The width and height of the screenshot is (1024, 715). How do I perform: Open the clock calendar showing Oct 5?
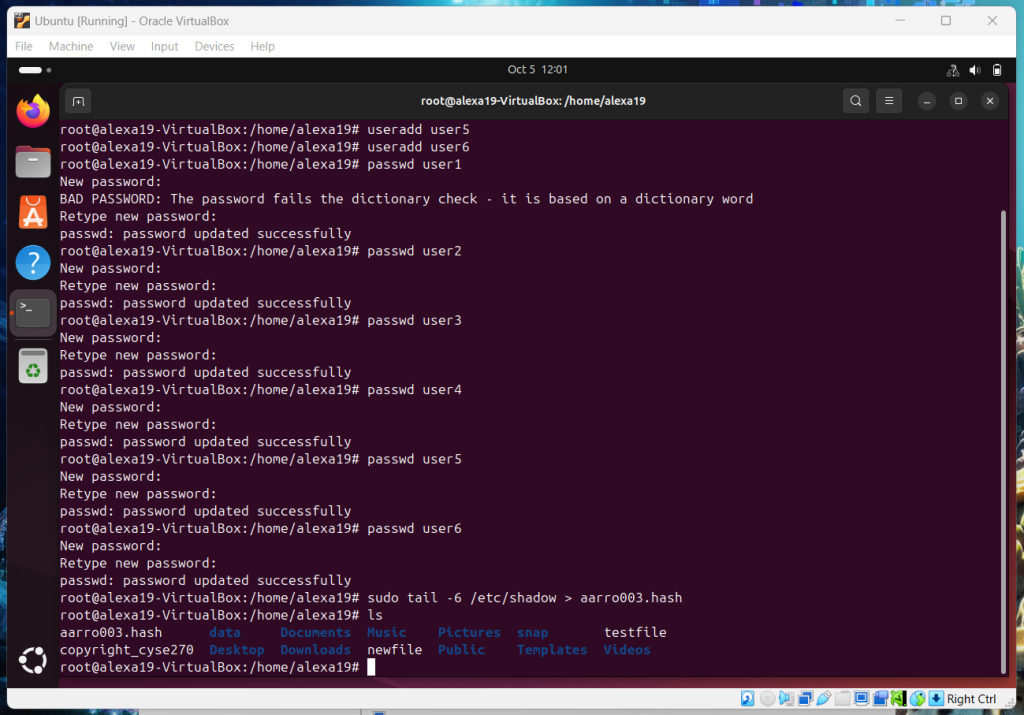click(537, 70)
